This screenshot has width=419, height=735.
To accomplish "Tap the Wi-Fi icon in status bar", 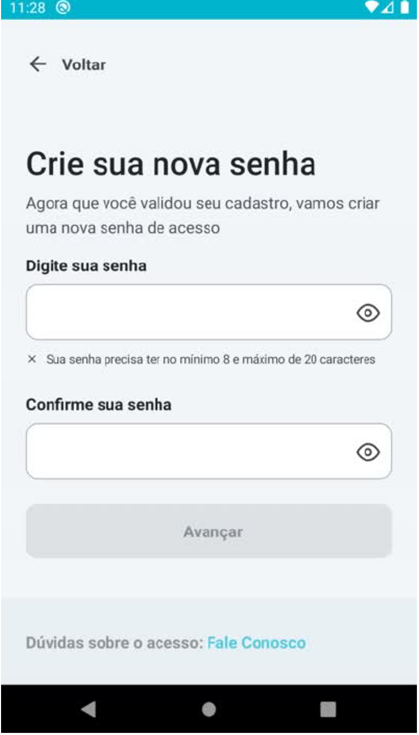I will 372,8.
